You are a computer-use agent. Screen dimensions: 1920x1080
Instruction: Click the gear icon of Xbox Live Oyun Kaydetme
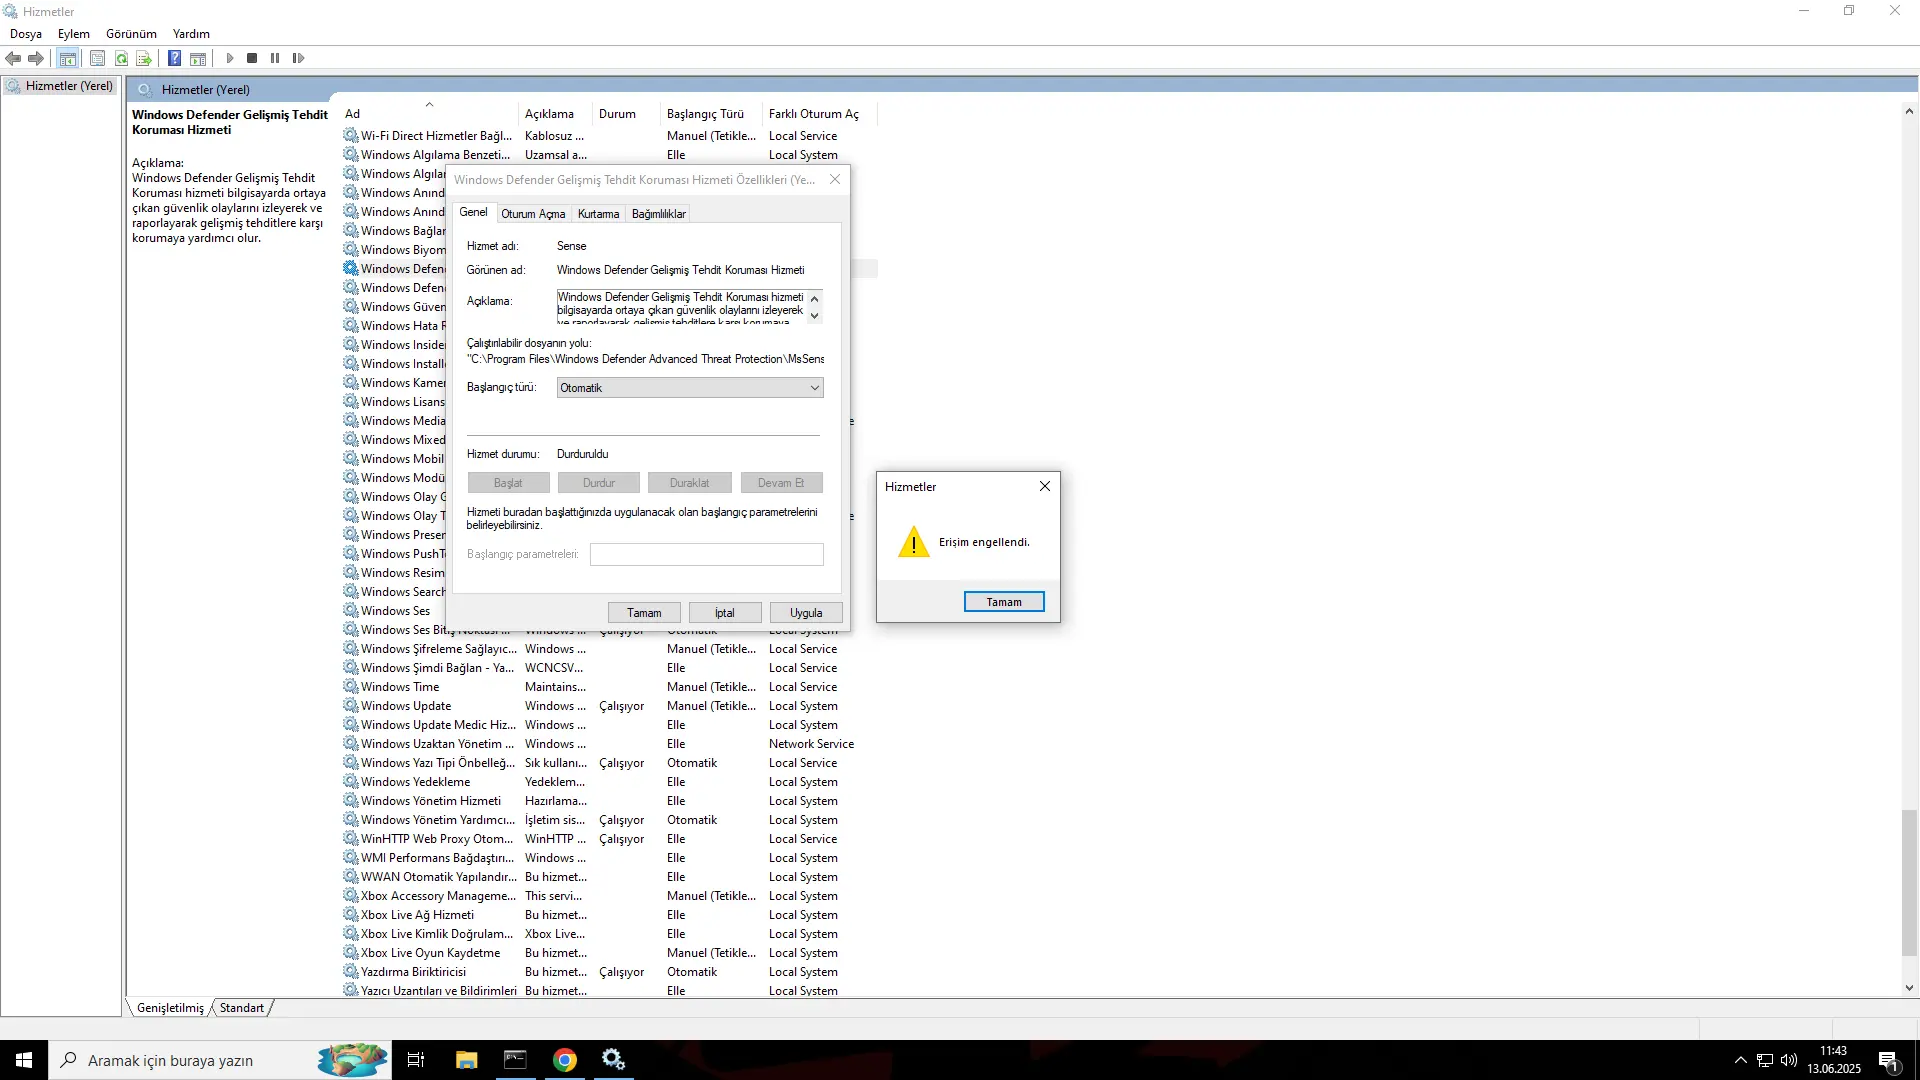350,953
